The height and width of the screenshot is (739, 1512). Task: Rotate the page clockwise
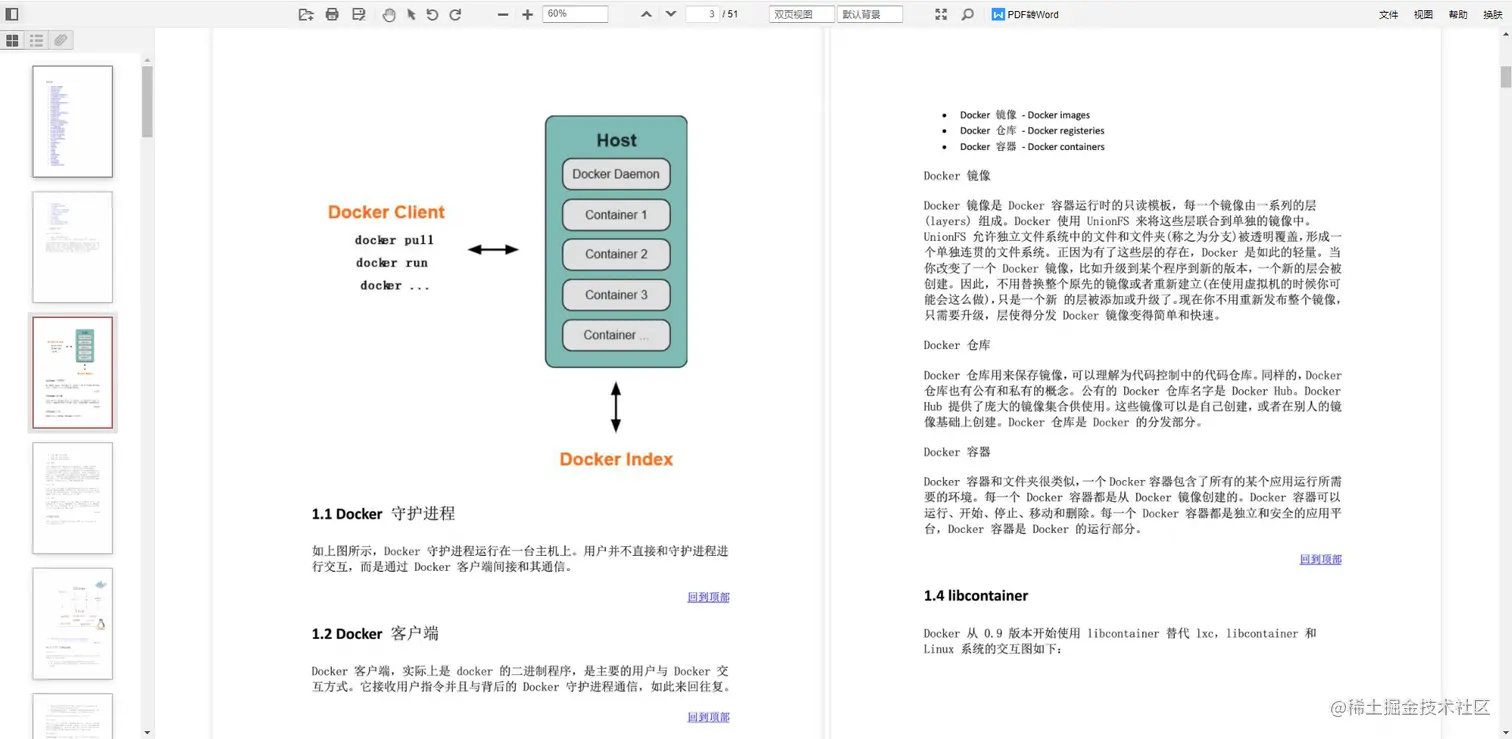[455, 14]
